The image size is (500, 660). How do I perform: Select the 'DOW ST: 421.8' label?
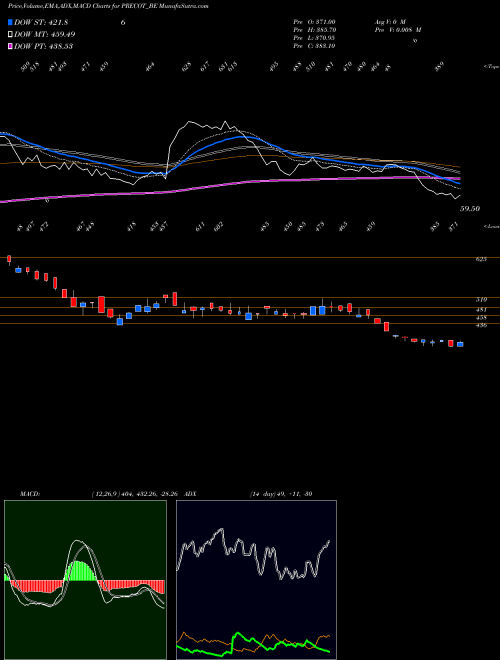[41, 23]
